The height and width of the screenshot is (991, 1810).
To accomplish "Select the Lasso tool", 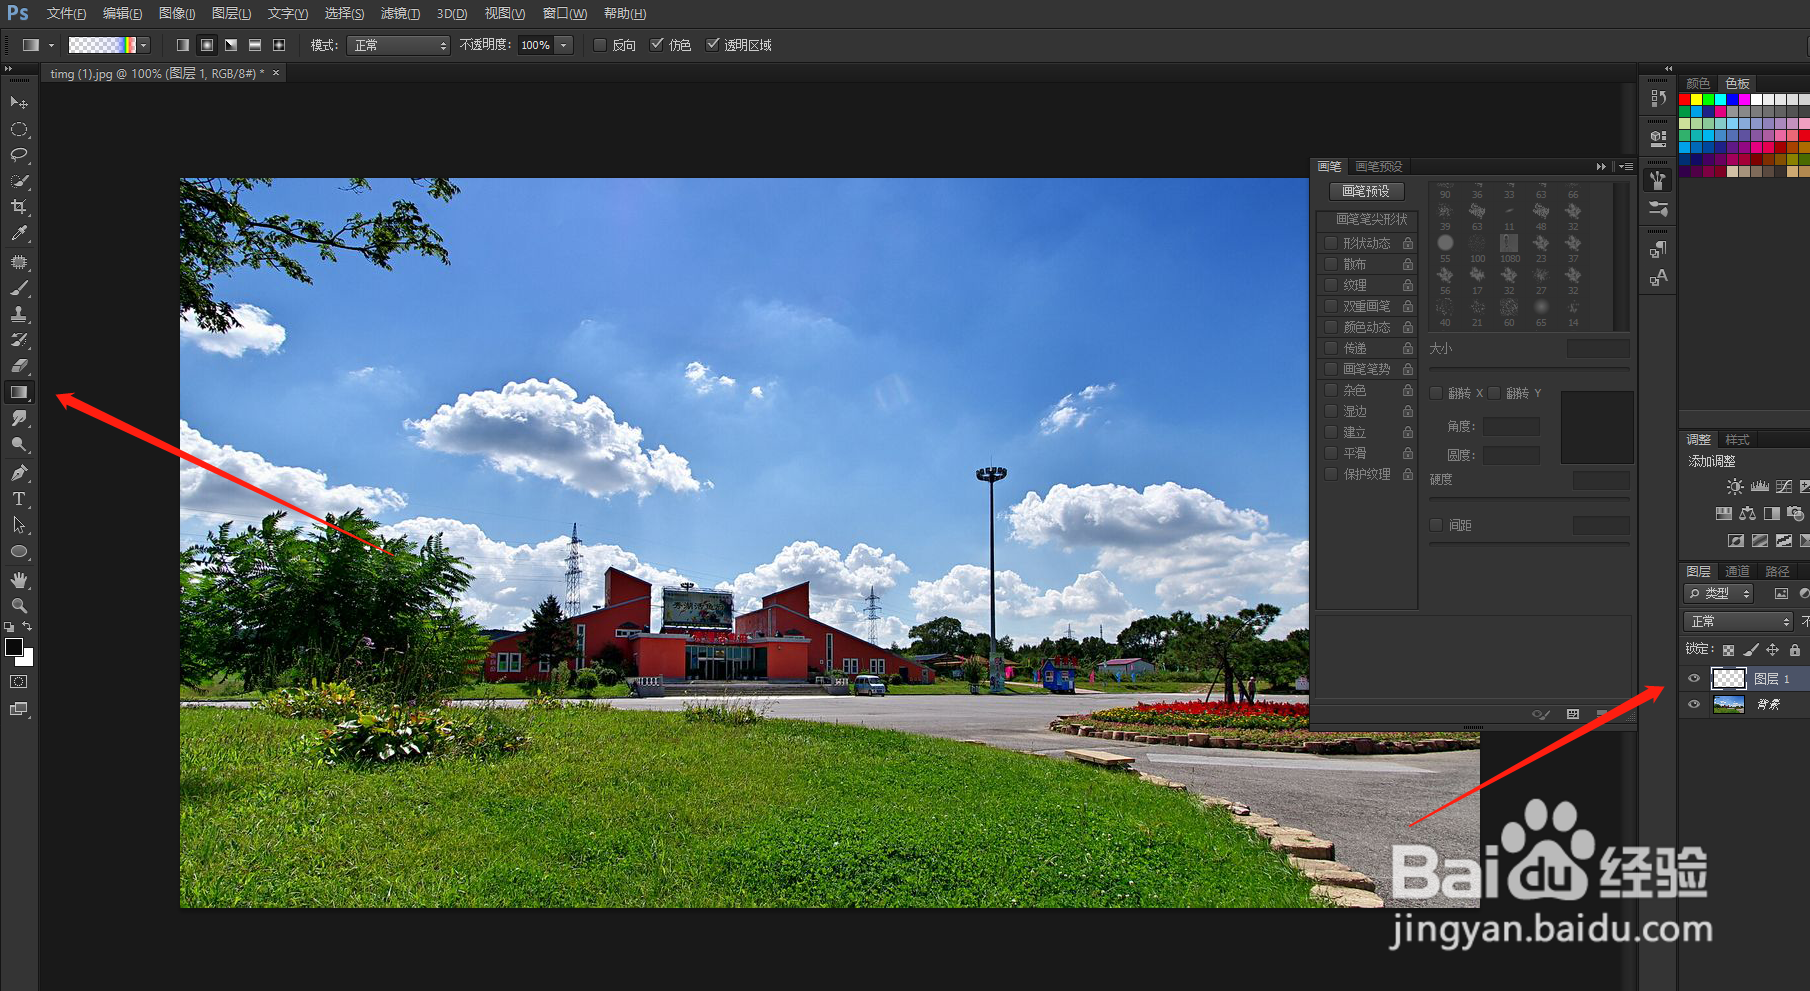I will pos(19,155).
